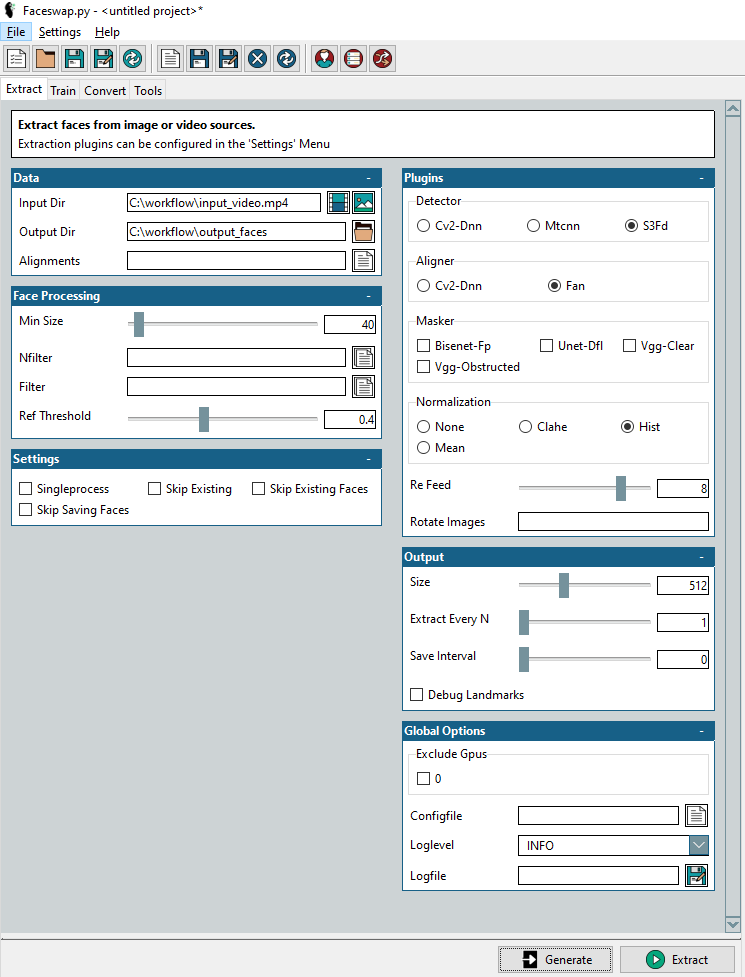Viewport: 745px width, 977px height.
Task: Switch to the Tools tab
Action: (148, 90)
